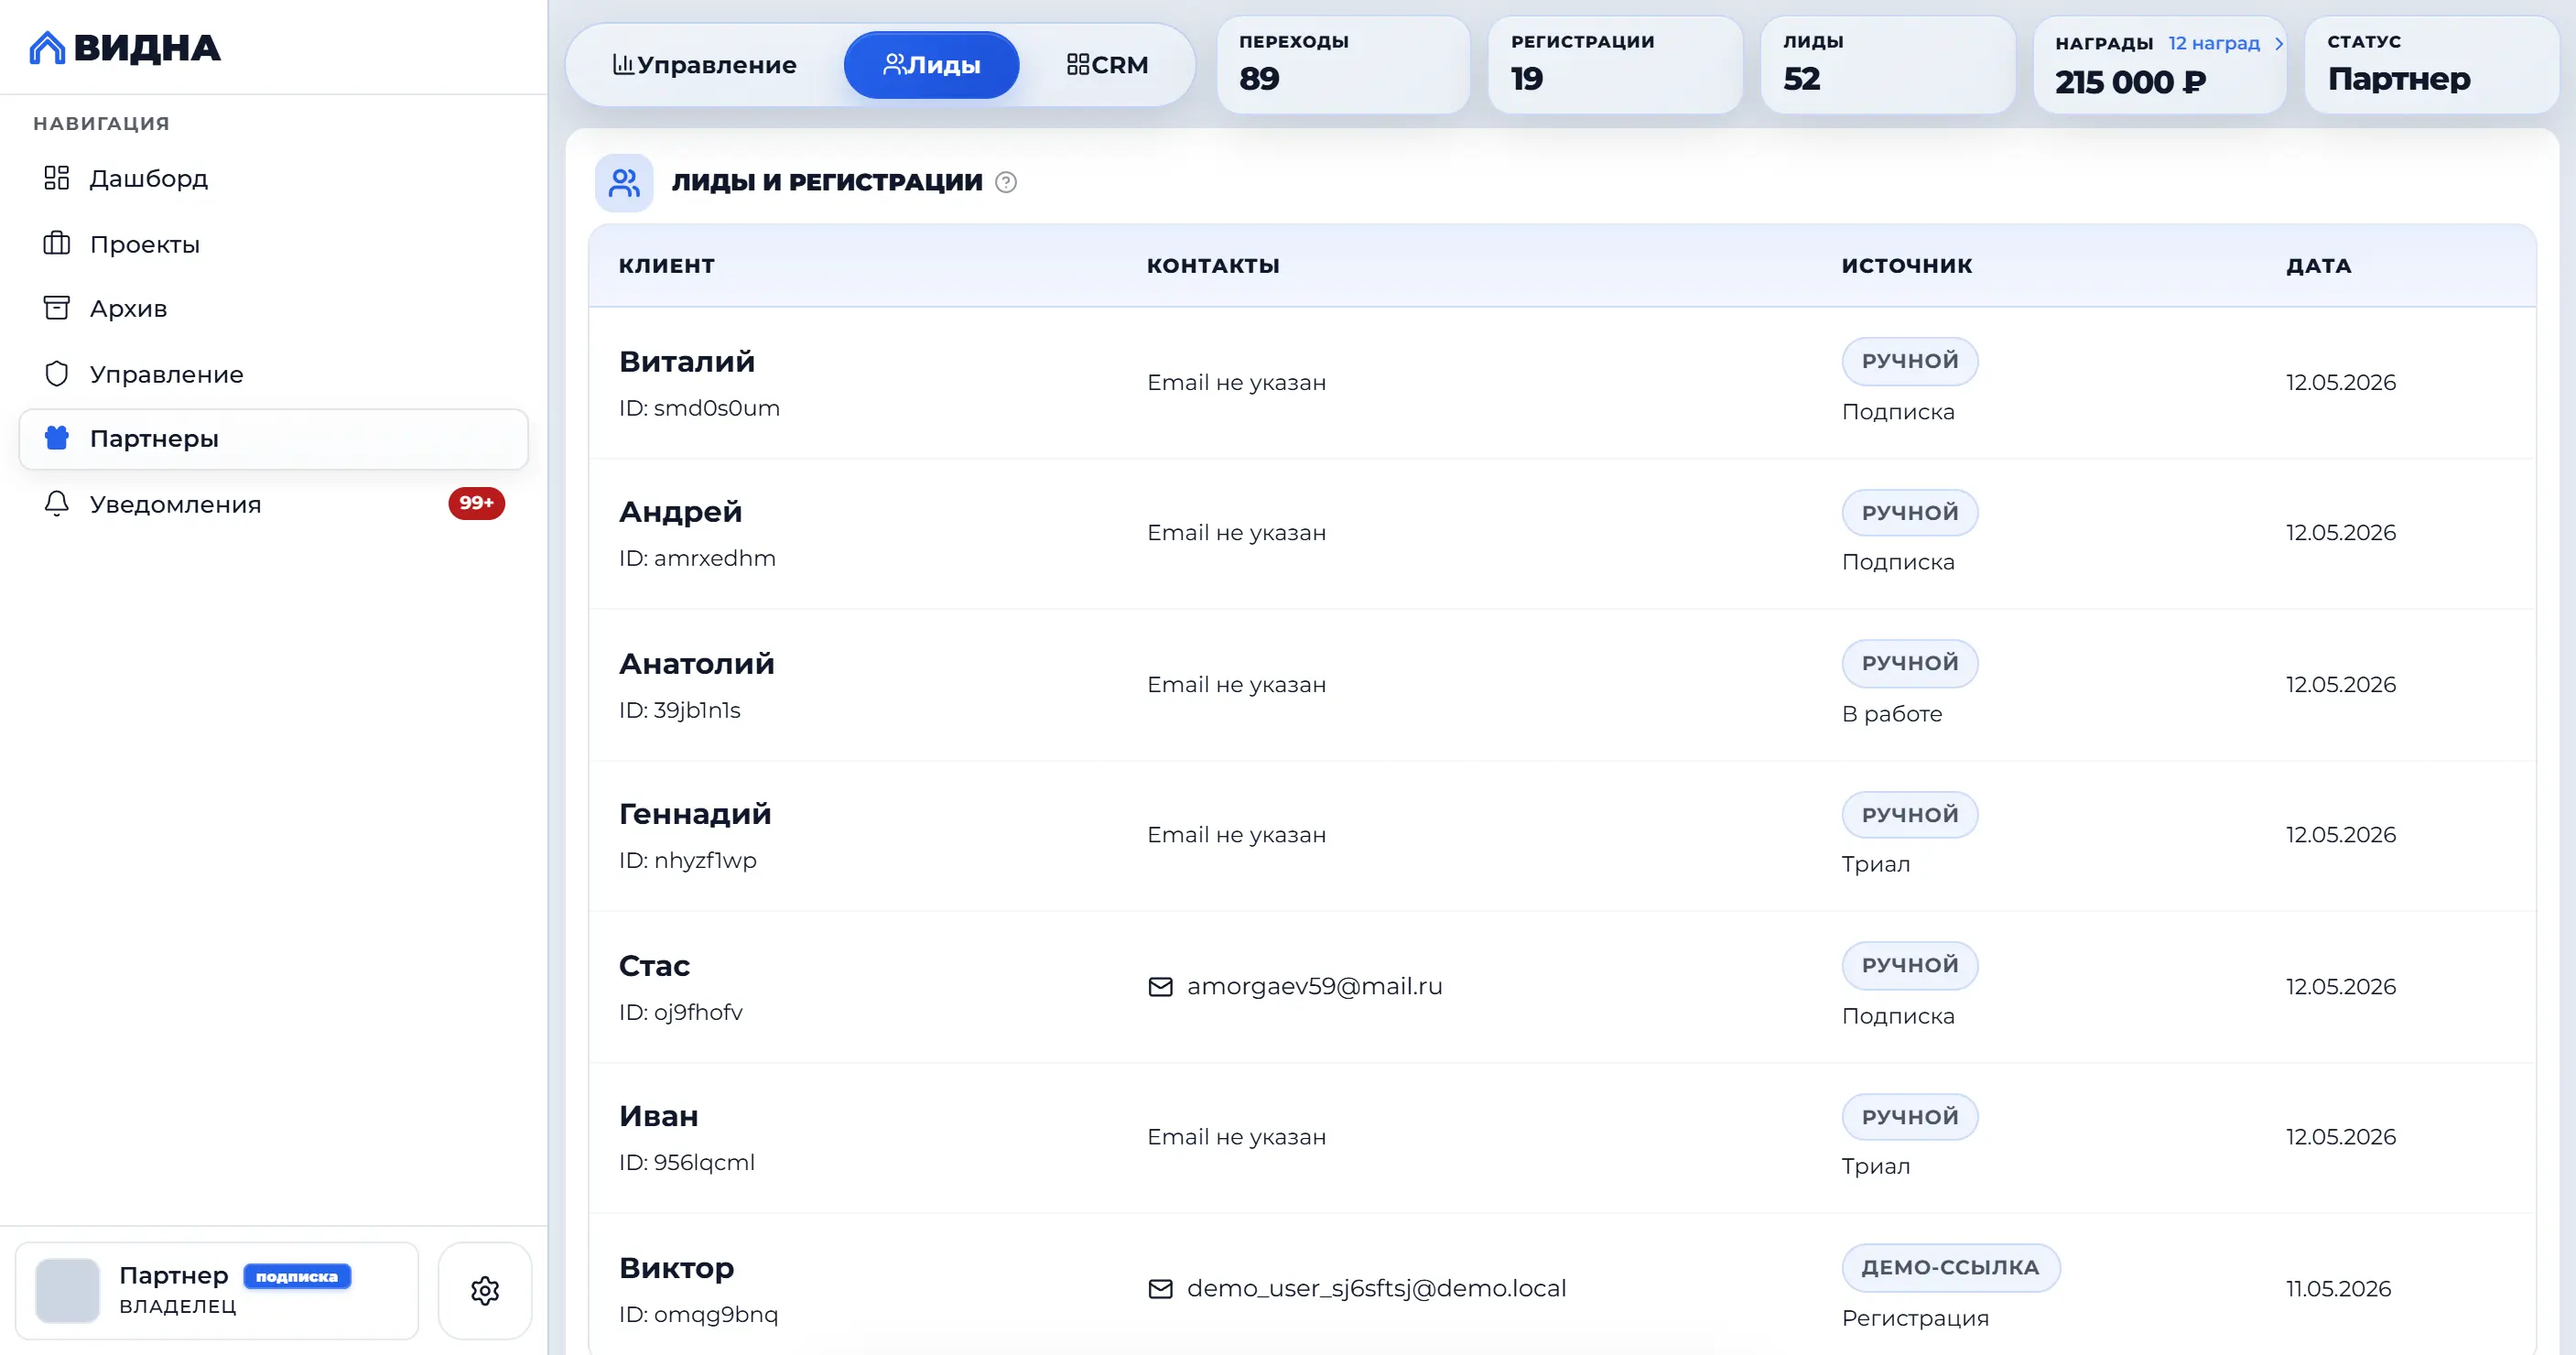Viewport: 2576px width, 1355px height.
Task: Click the Уведомления bell icon
Action: (x=57, y=503)
